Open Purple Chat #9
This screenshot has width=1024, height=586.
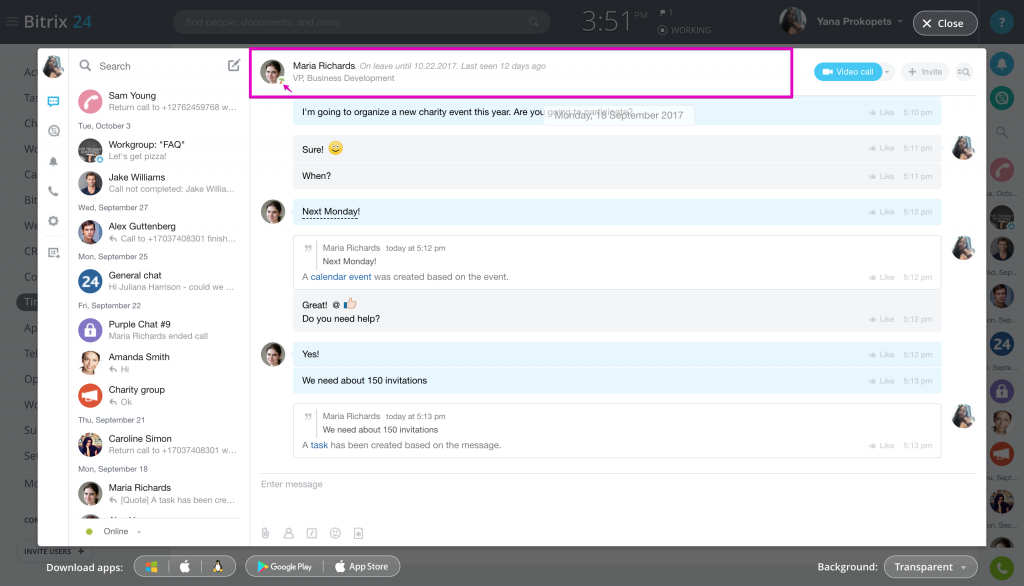point(157,330)
